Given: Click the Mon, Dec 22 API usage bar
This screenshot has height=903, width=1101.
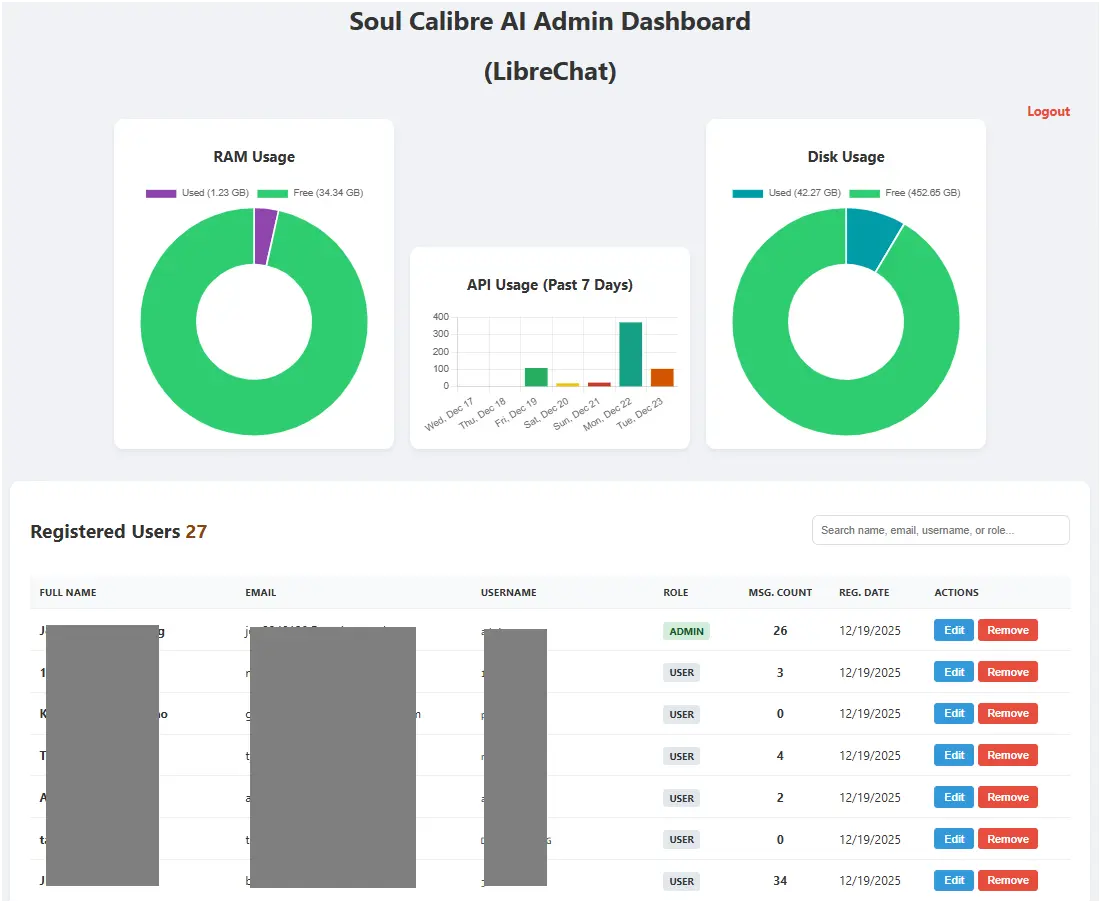Looking at the screenshot, I should click(x=631, y=354).
